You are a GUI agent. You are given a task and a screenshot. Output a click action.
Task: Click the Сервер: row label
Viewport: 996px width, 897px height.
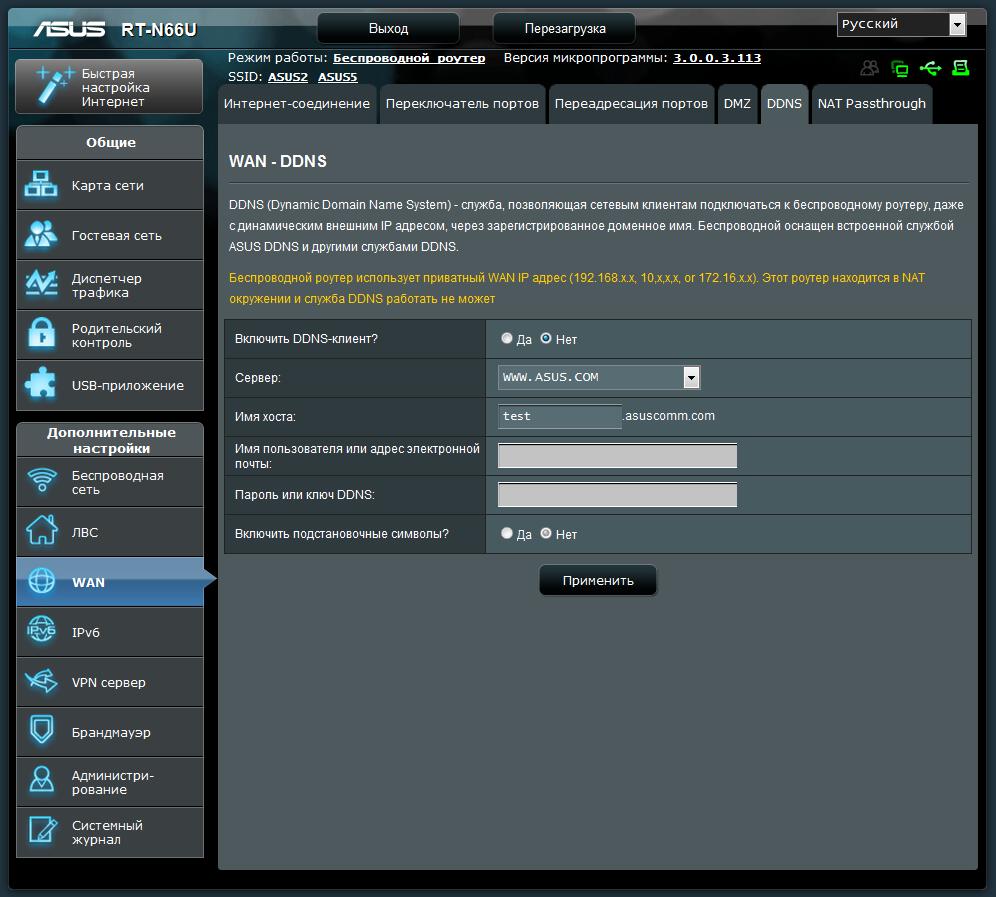(x=258, y=377)
